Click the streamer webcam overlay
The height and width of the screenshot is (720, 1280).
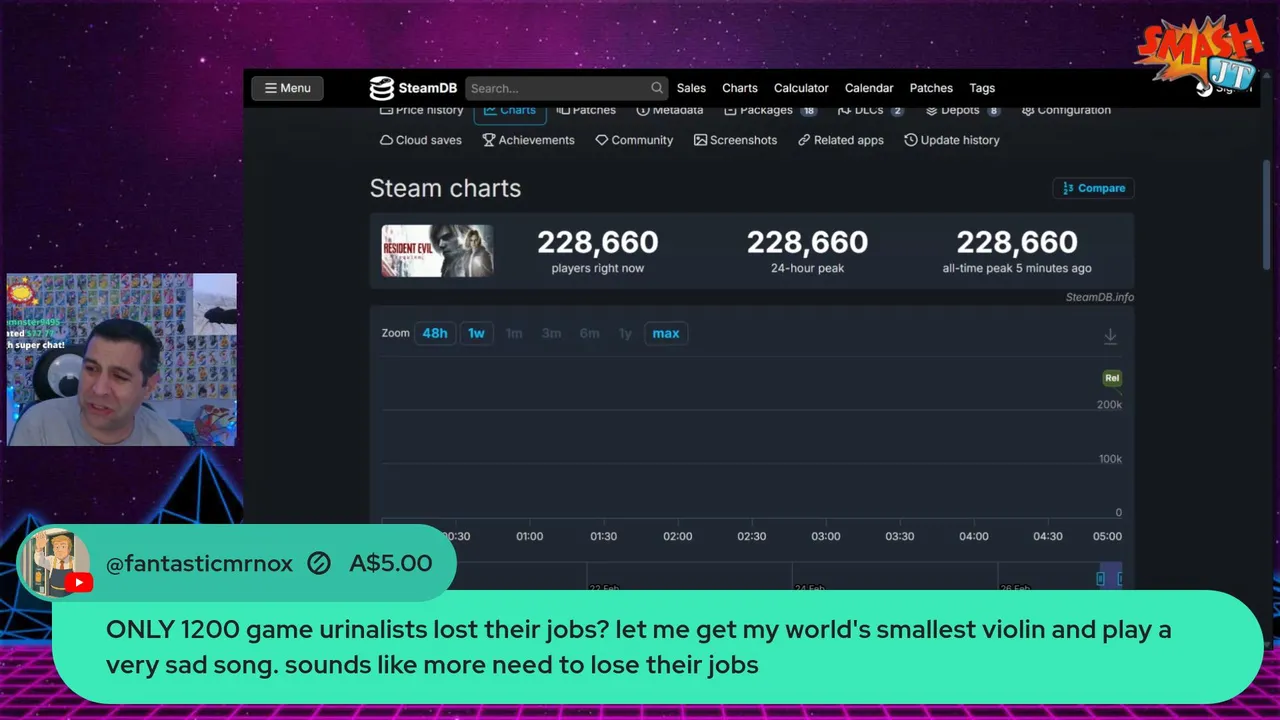coord(122,359)
